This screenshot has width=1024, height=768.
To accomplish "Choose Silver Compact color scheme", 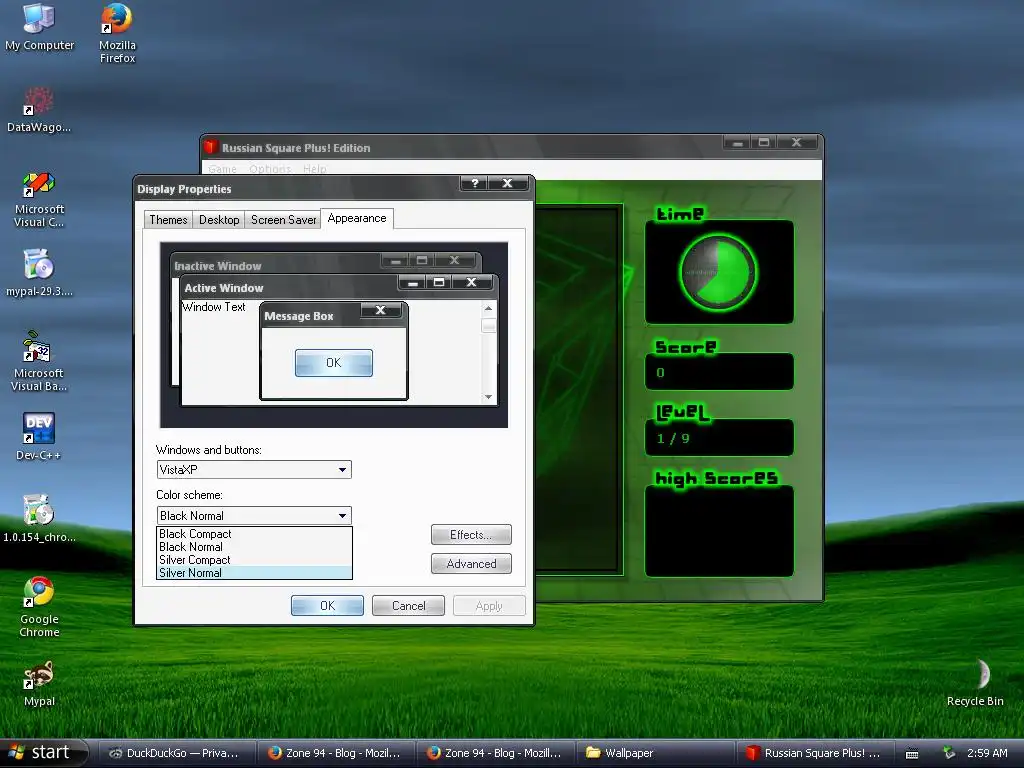I will click(254, 560).
